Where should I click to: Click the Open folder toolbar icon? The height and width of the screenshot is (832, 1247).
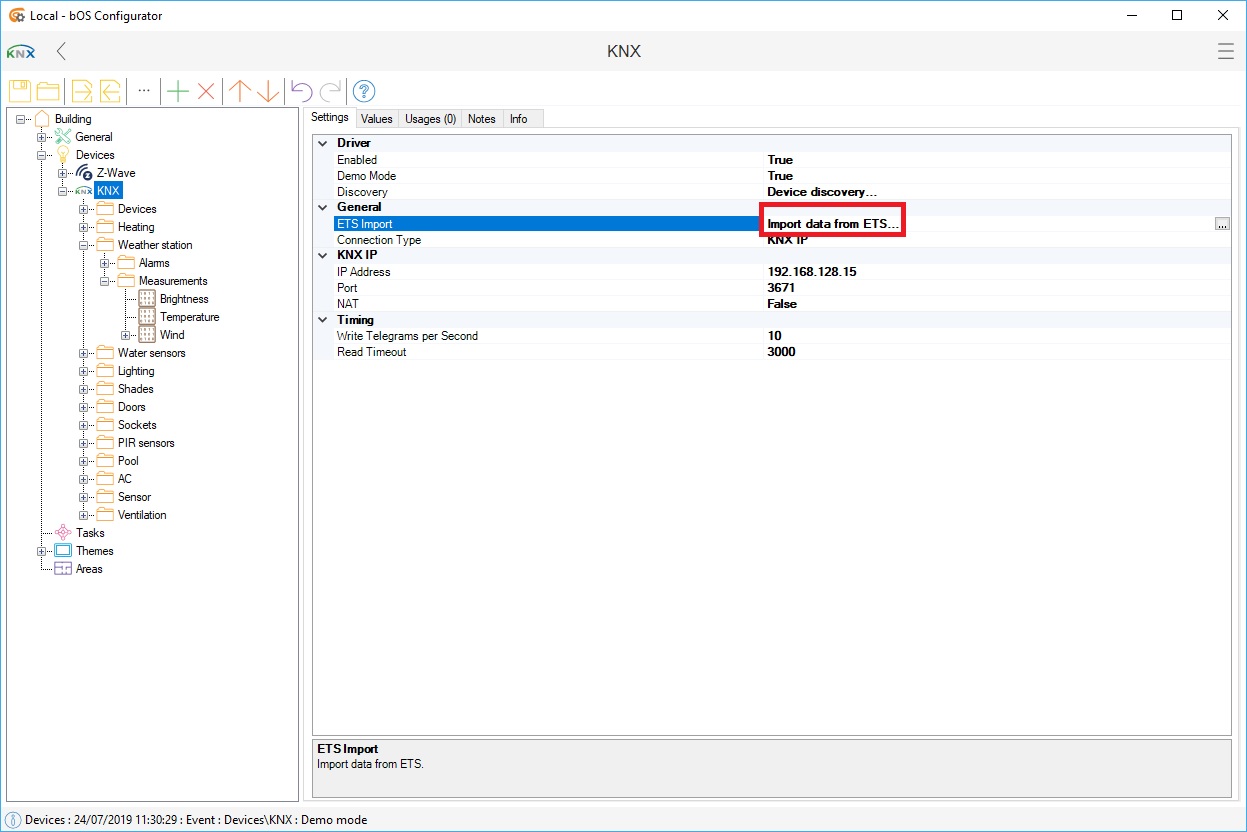[x=47, y=91]
